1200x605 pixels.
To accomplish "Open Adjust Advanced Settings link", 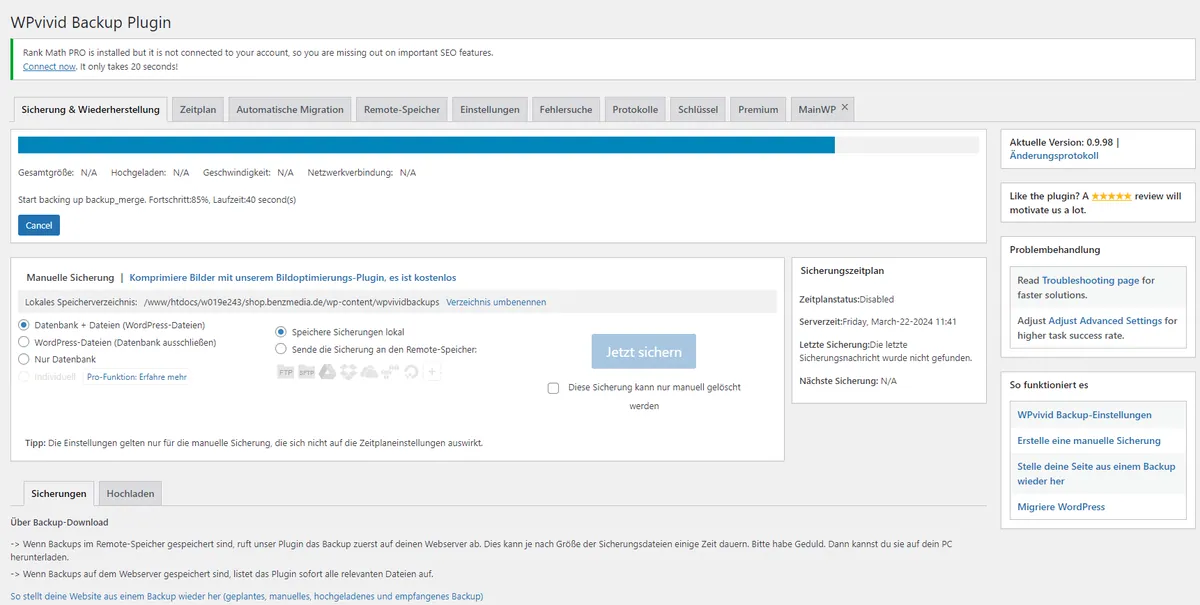I will tap(1105, 321).
